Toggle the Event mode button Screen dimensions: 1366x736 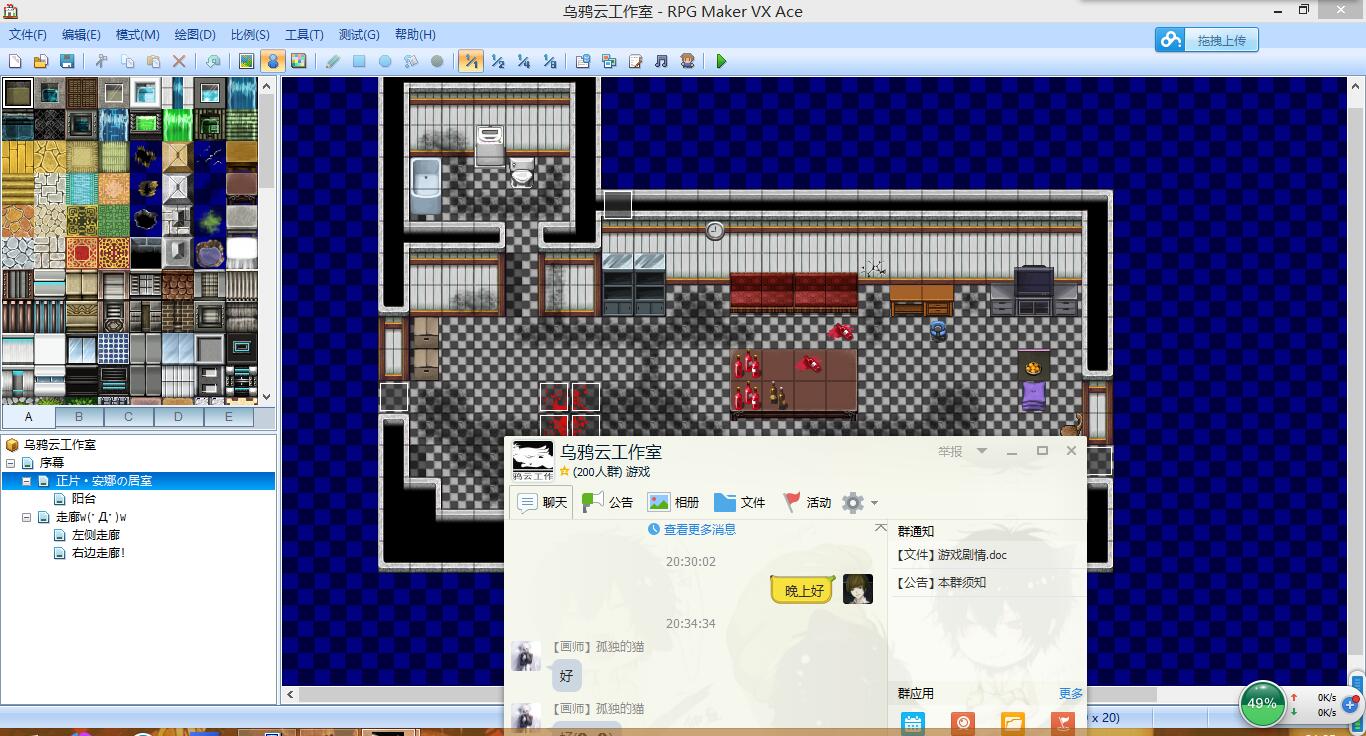272,61
